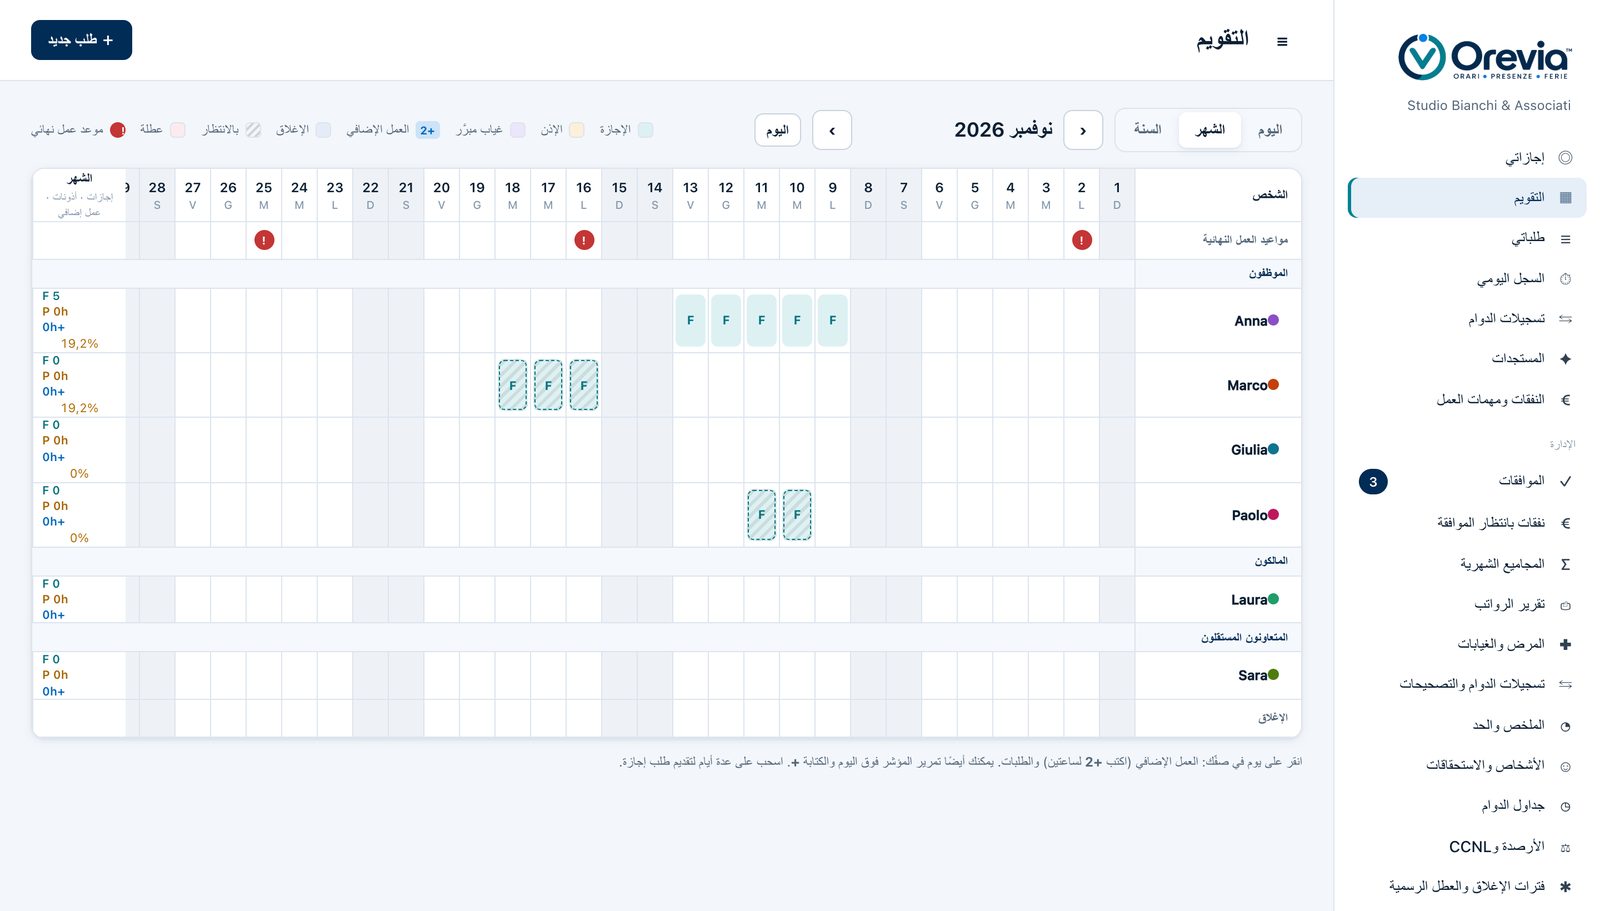Click the day 20 column header

tap(441, 195)
